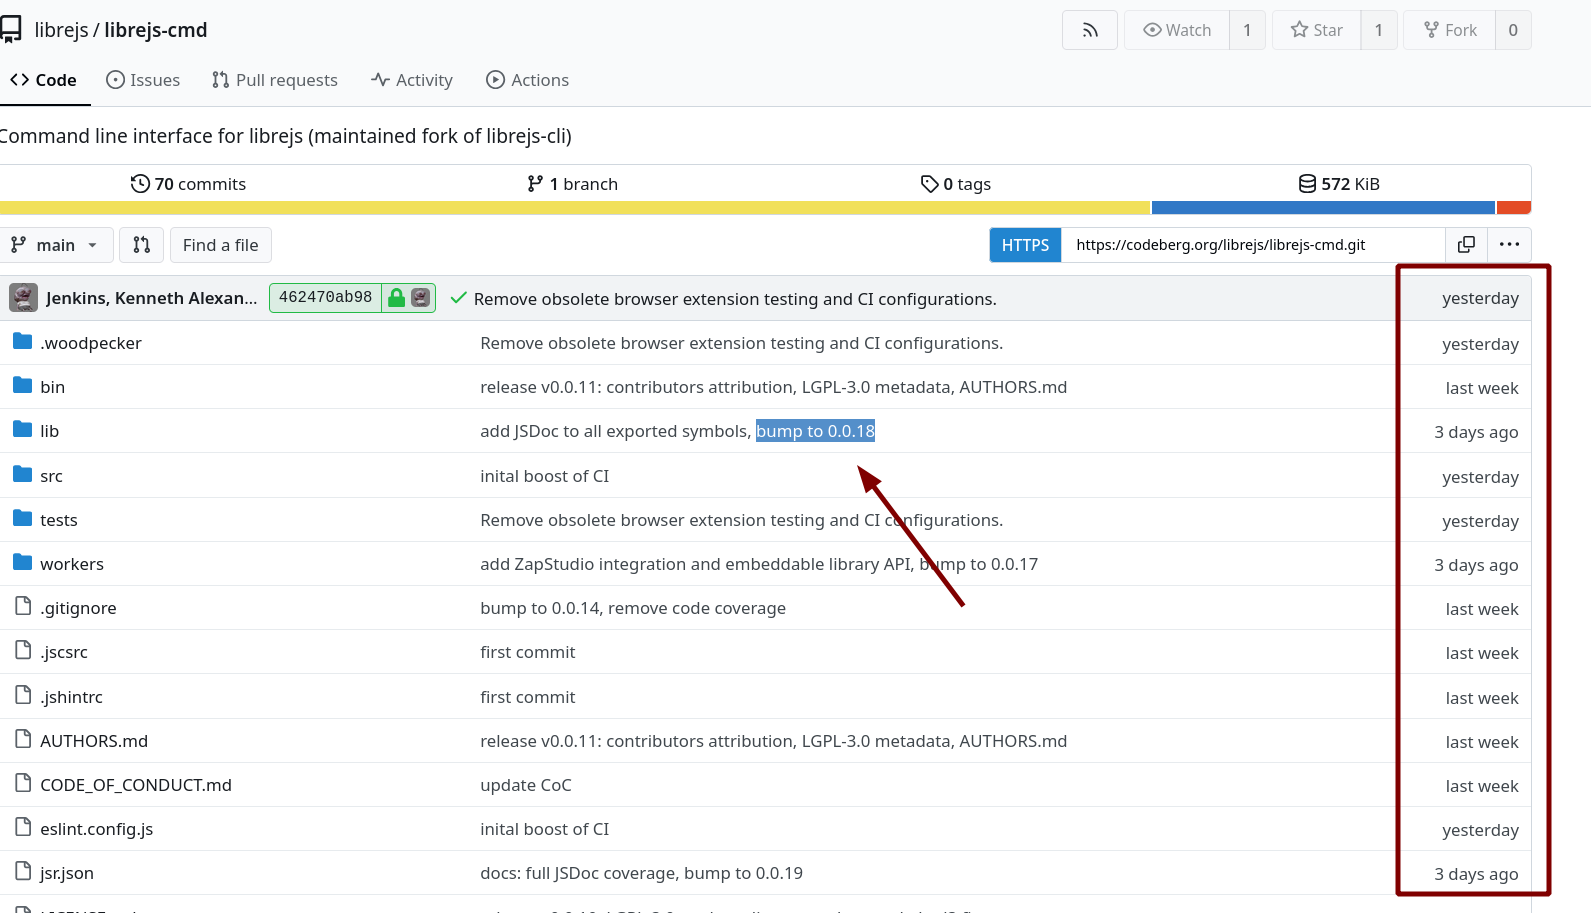The height and width of the screenshot is (913, 1591).
Task: Click the 572 KiB repository size
Action: [1339, 184]
